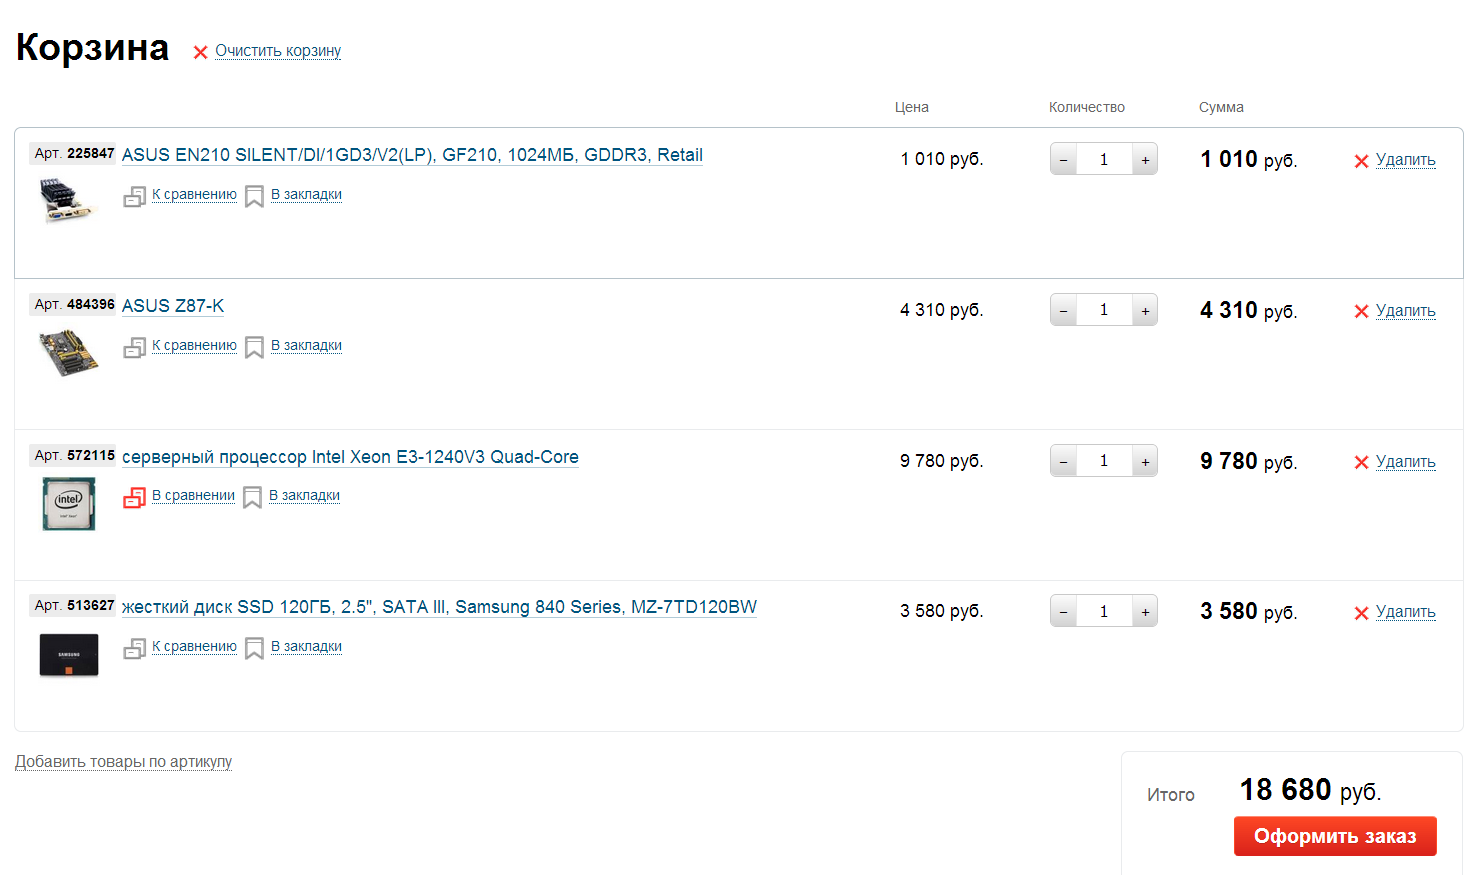Screen dimensions: 1465x875
Task: Click red X delete icon for ASUS Z87-K
Action: coord(1361,312)
